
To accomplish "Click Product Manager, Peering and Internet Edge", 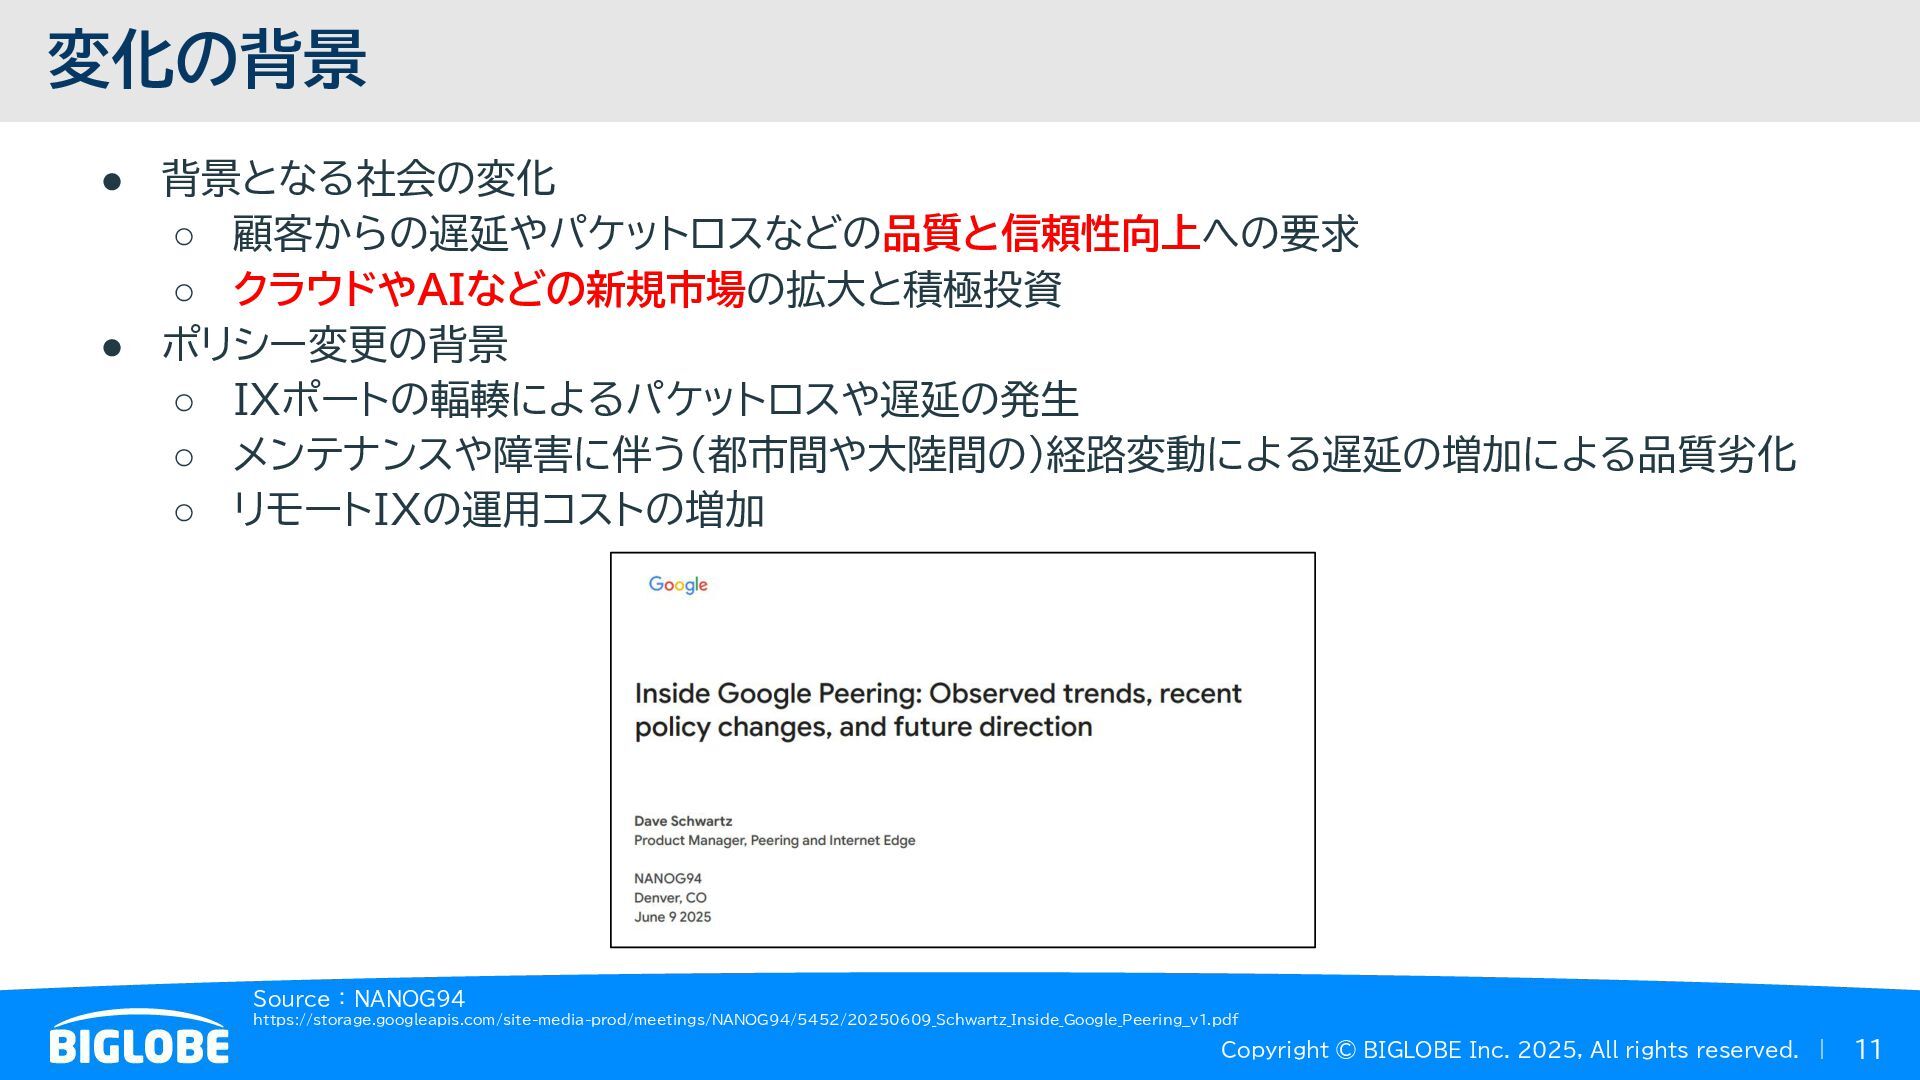I will point(775,840).
